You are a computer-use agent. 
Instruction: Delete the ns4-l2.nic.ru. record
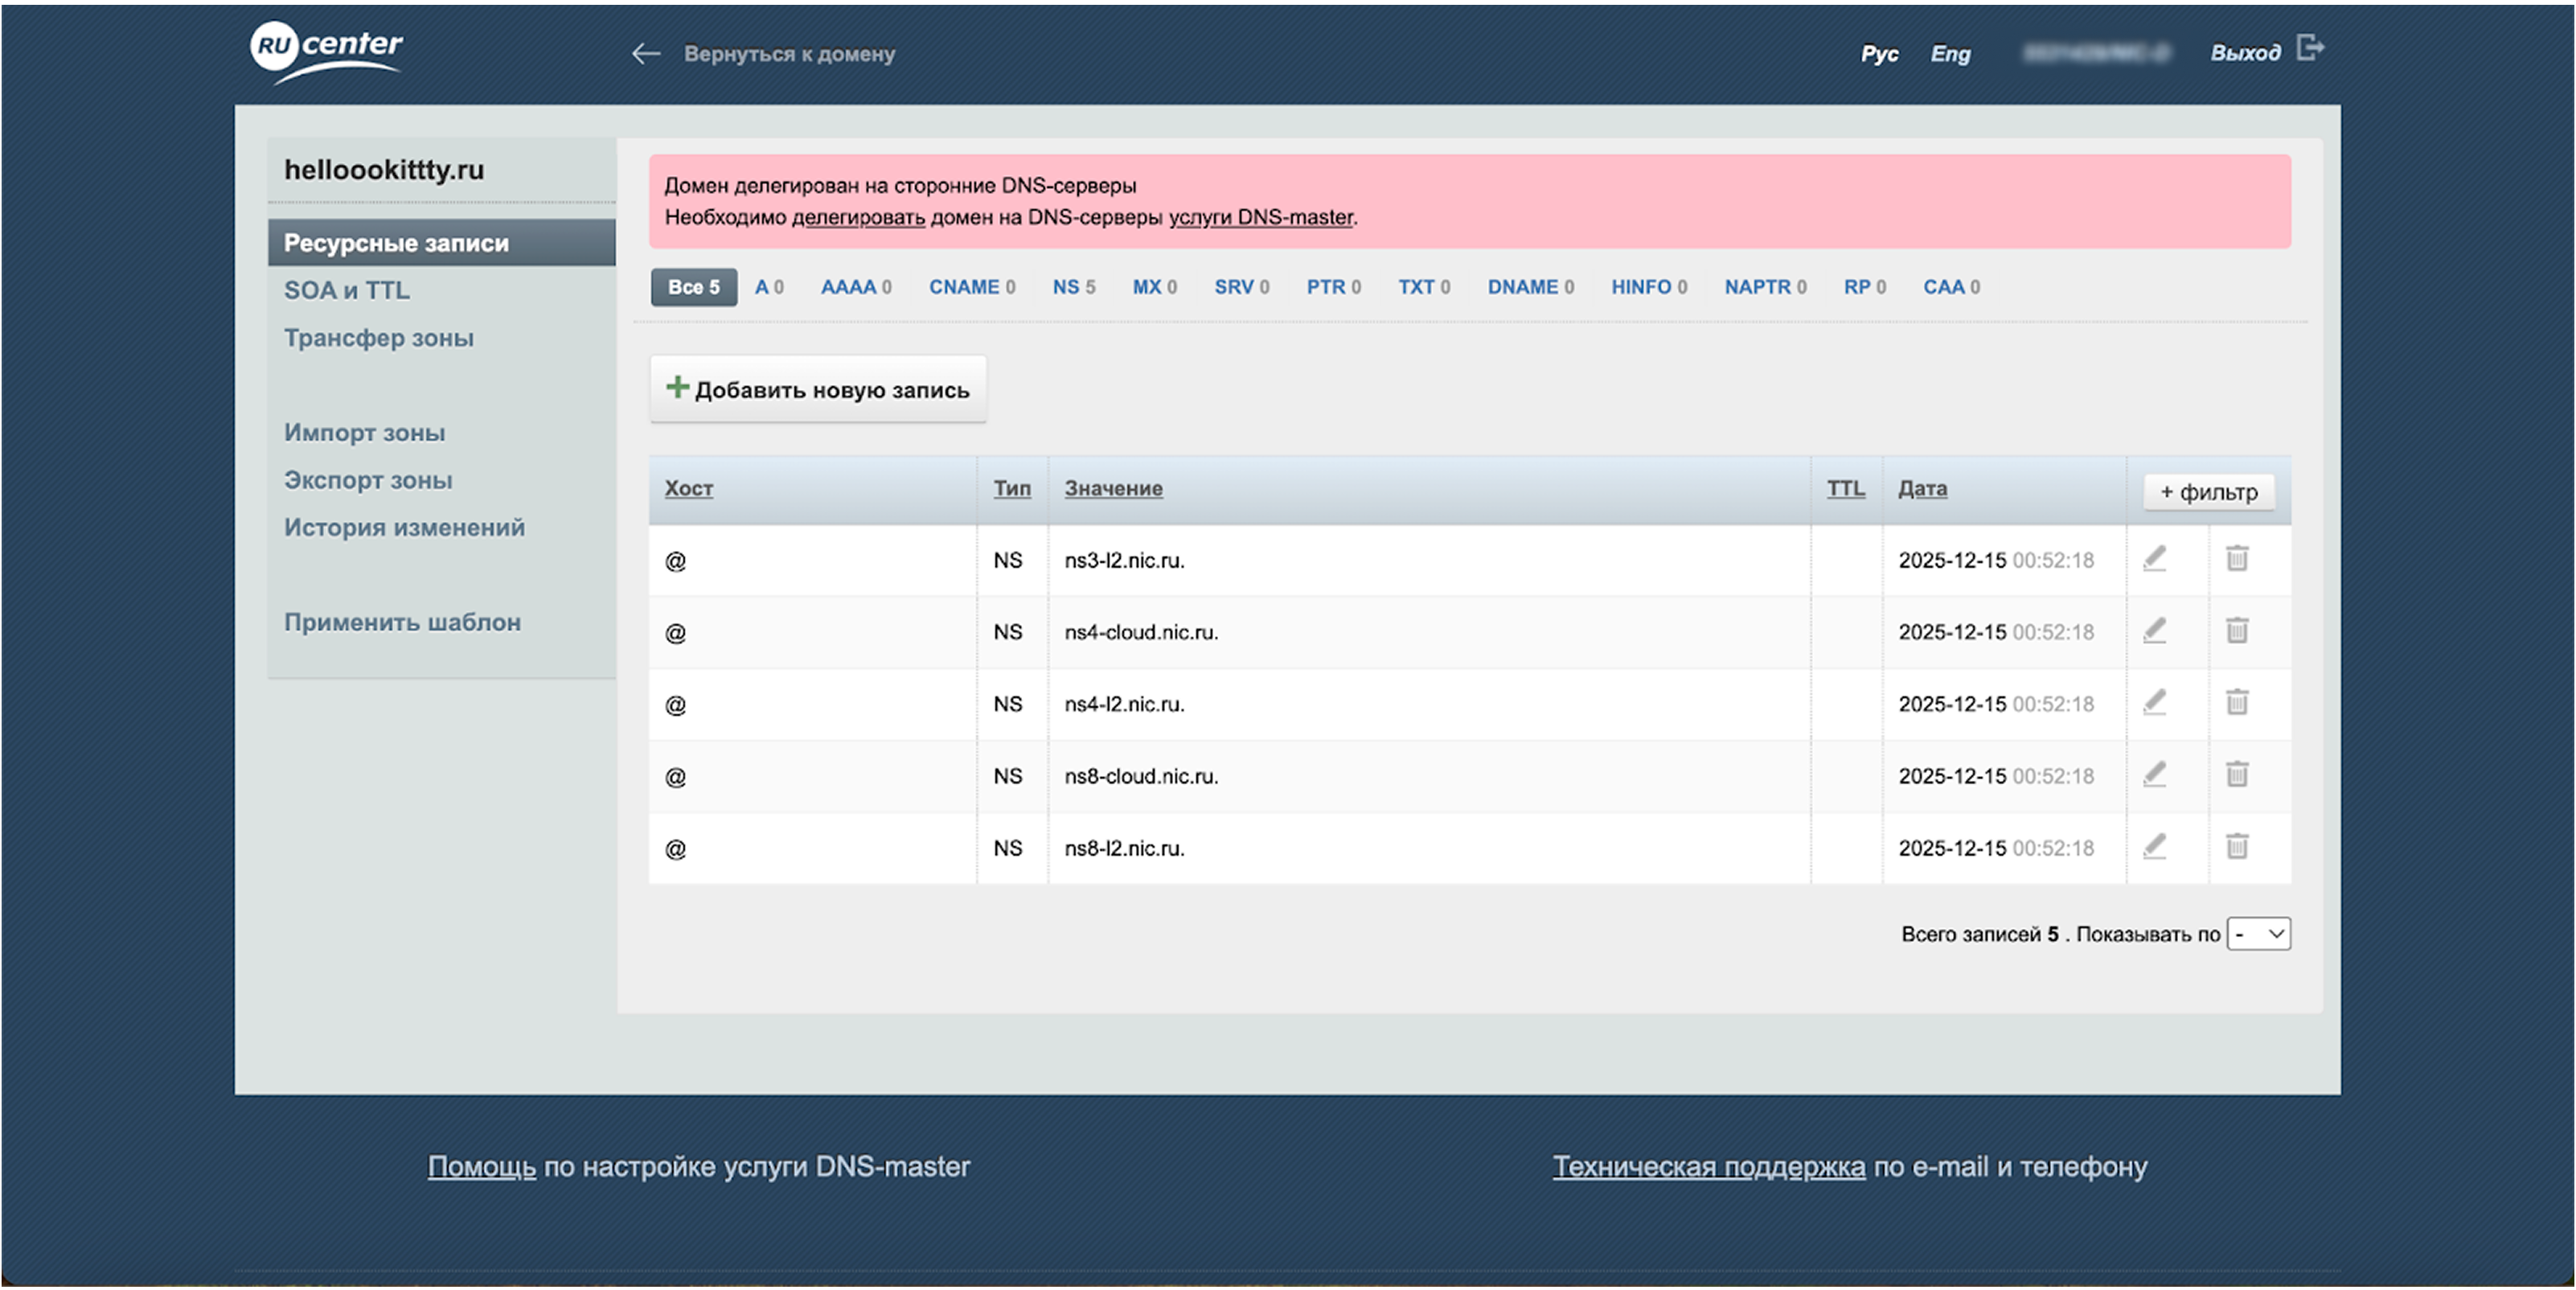tap(2237, 703)
